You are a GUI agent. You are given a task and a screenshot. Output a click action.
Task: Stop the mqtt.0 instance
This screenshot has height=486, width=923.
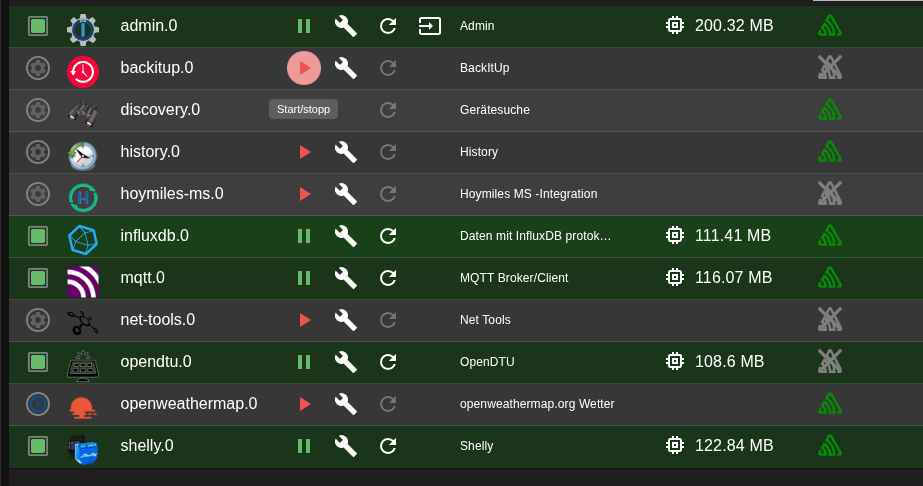304,278
